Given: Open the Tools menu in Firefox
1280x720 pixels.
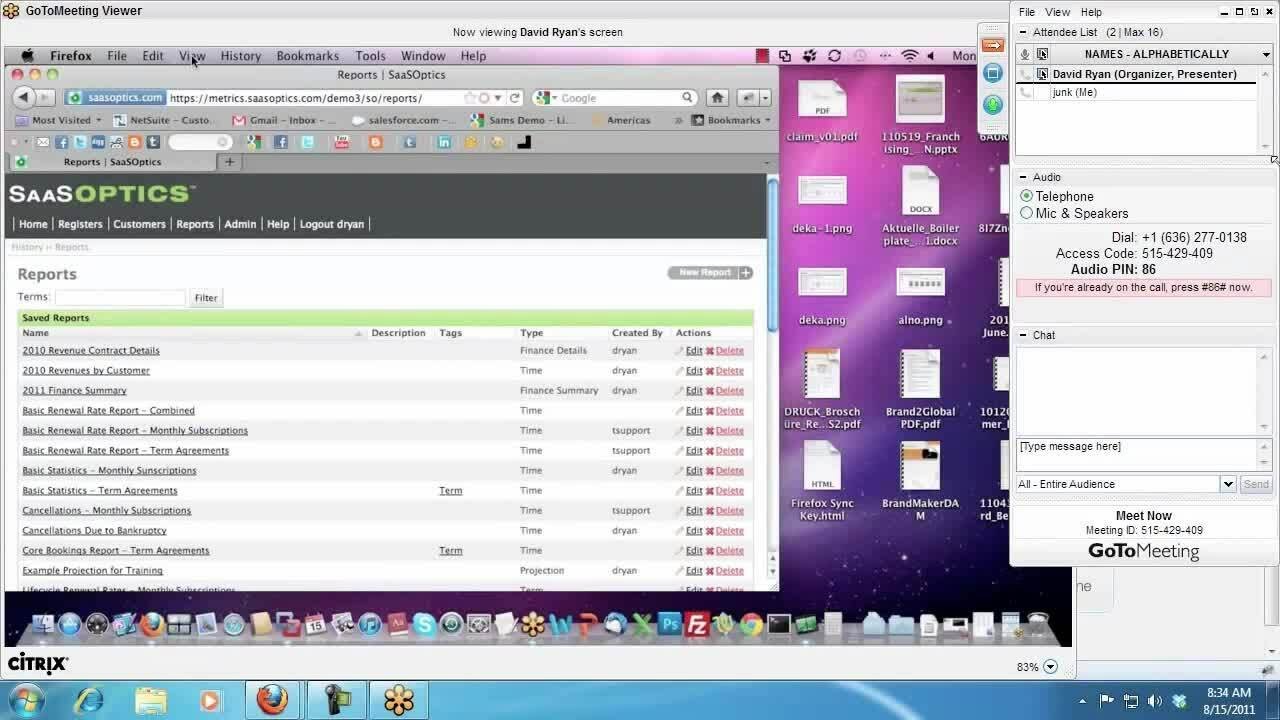Looking at the screenshot, I should pos(370,56).
